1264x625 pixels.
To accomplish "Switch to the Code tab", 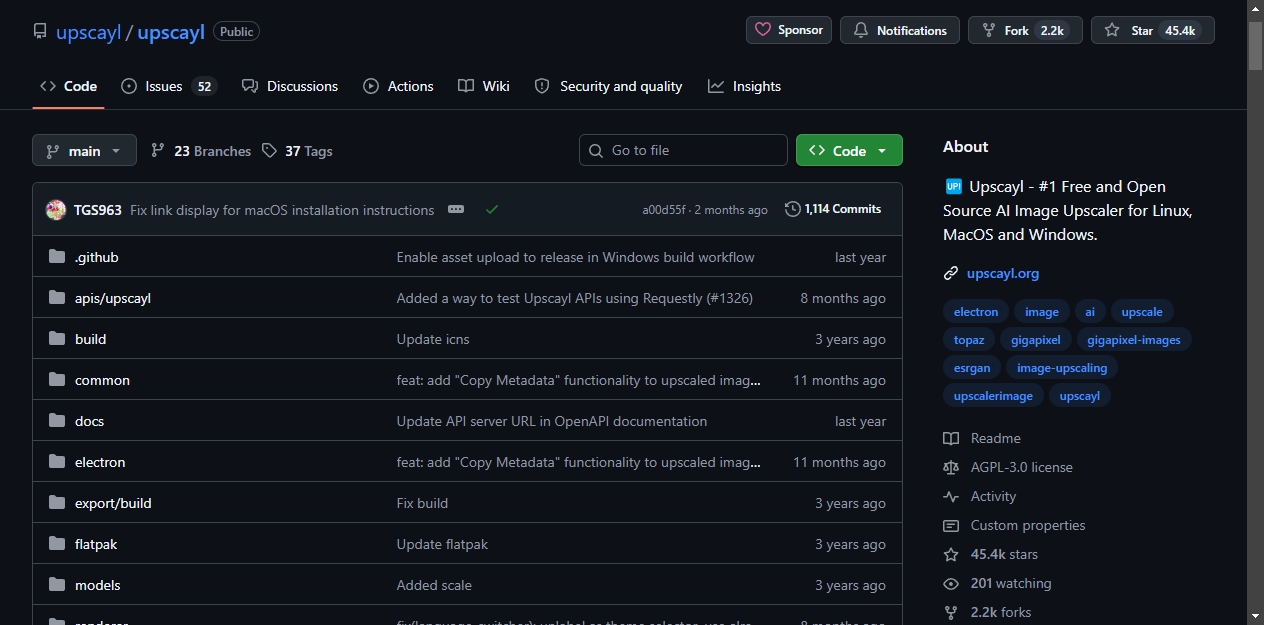I will tap(68, 86).
